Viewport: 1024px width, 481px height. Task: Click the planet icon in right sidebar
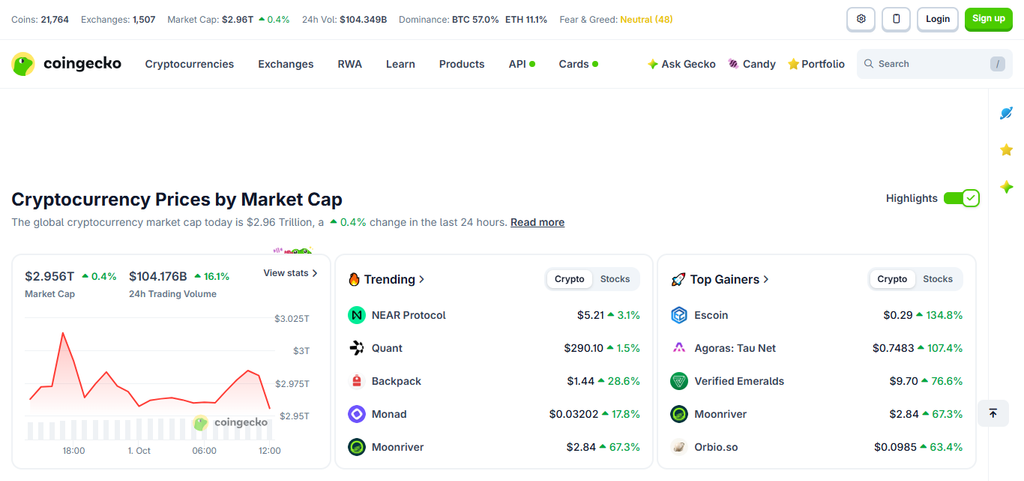[1006, 113]
